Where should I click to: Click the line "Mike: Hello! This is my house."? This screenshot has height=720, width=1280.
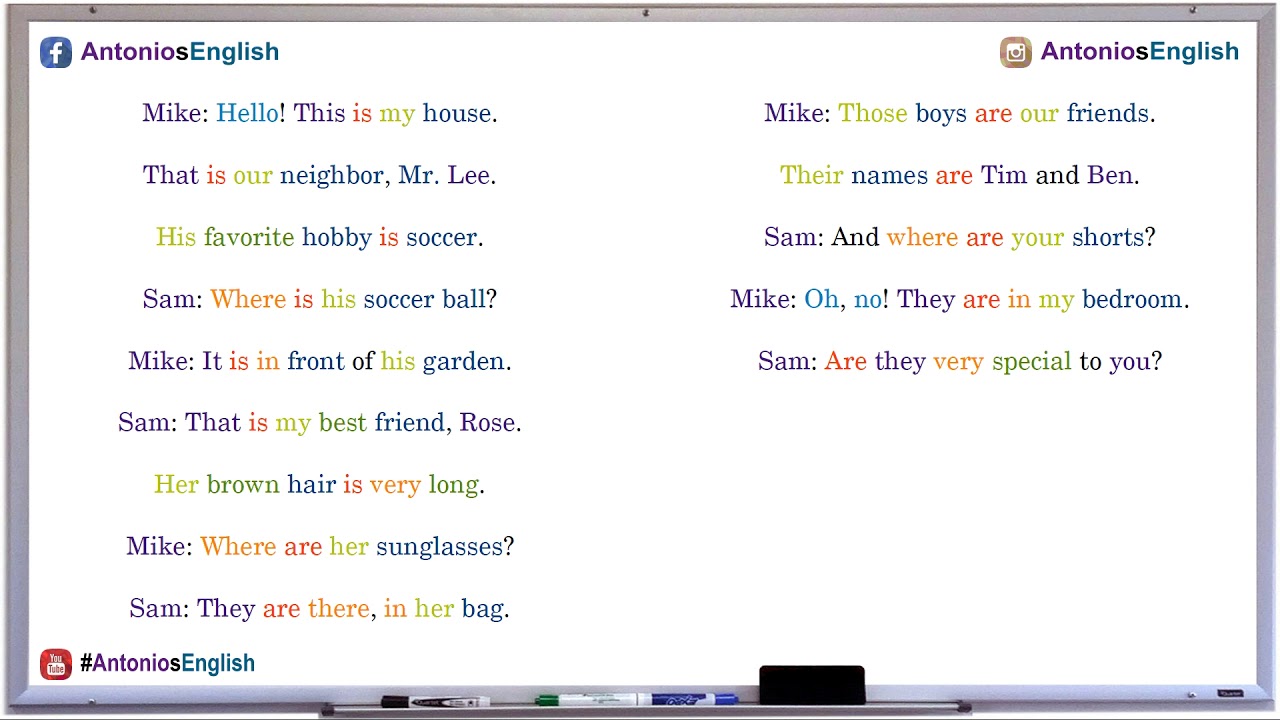(x=320, y=113)
